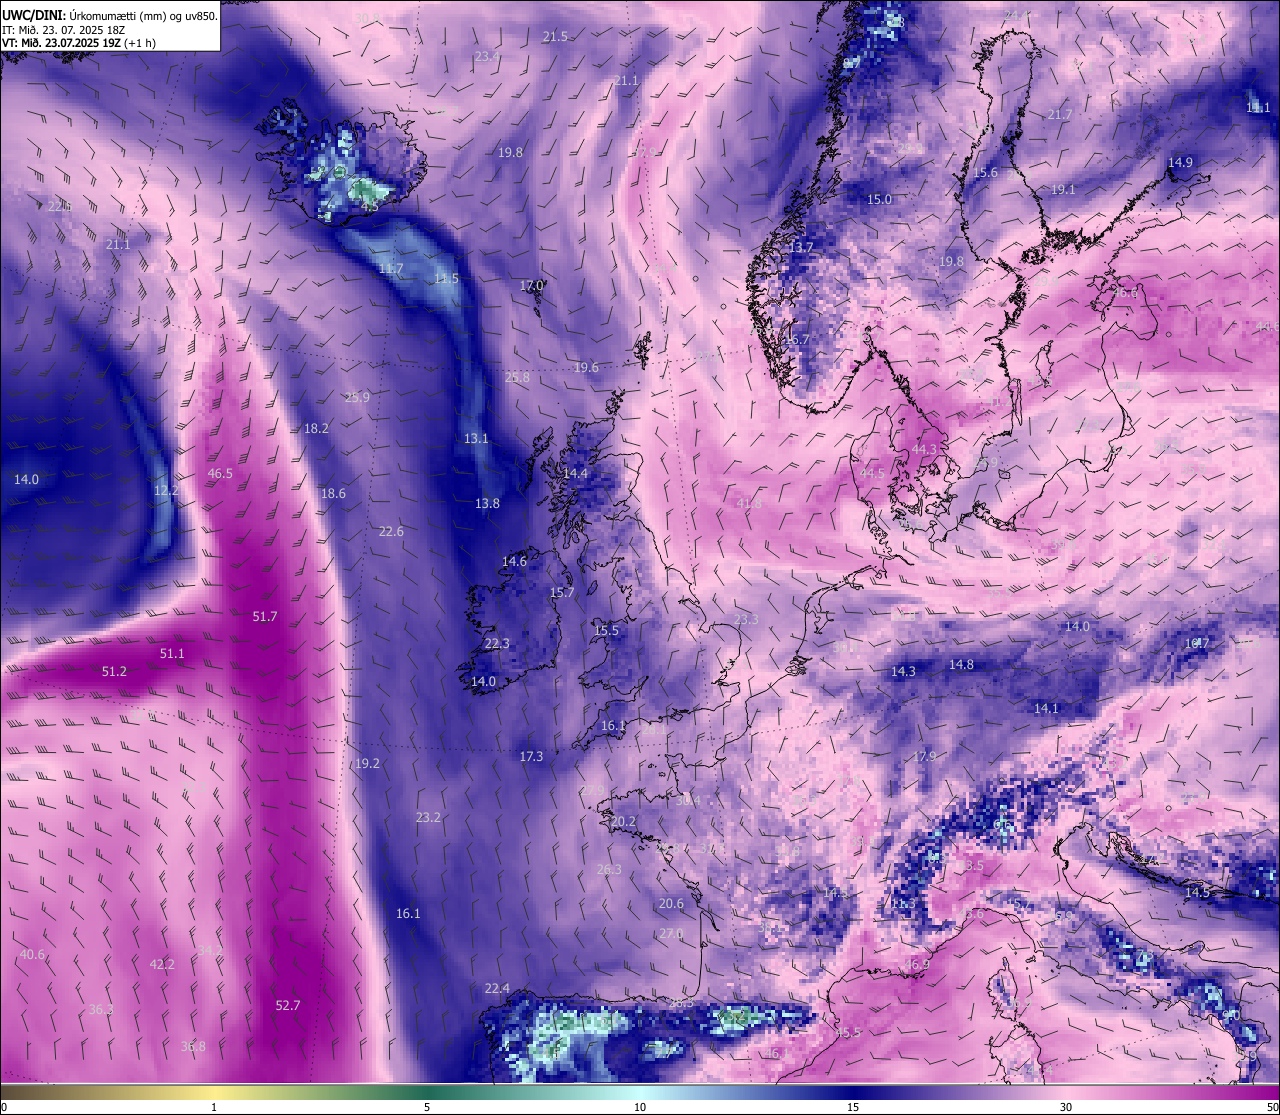Click the 42.2 value on the map
The height and width of the screenshot is (1115, 1280).
[162, 964]
